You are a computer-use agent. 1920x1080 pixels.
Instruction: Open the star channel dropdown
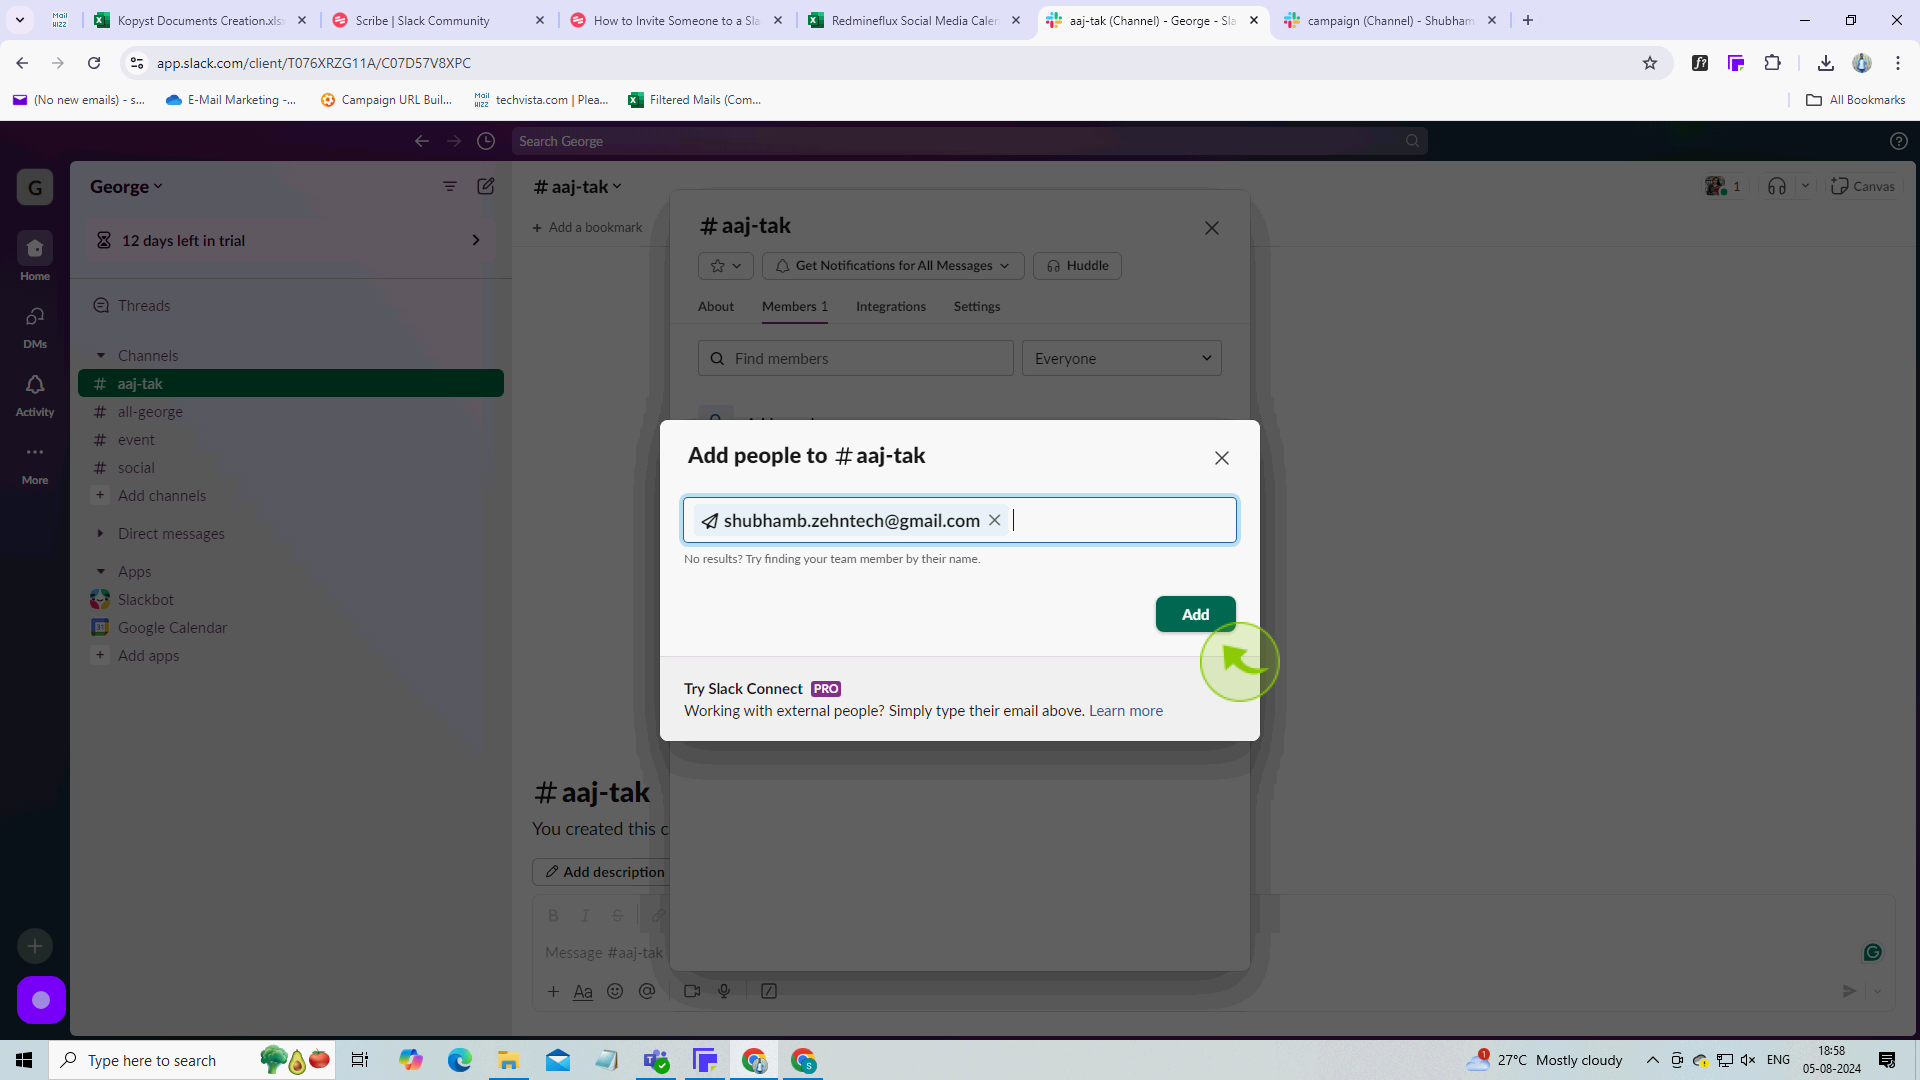725,266
